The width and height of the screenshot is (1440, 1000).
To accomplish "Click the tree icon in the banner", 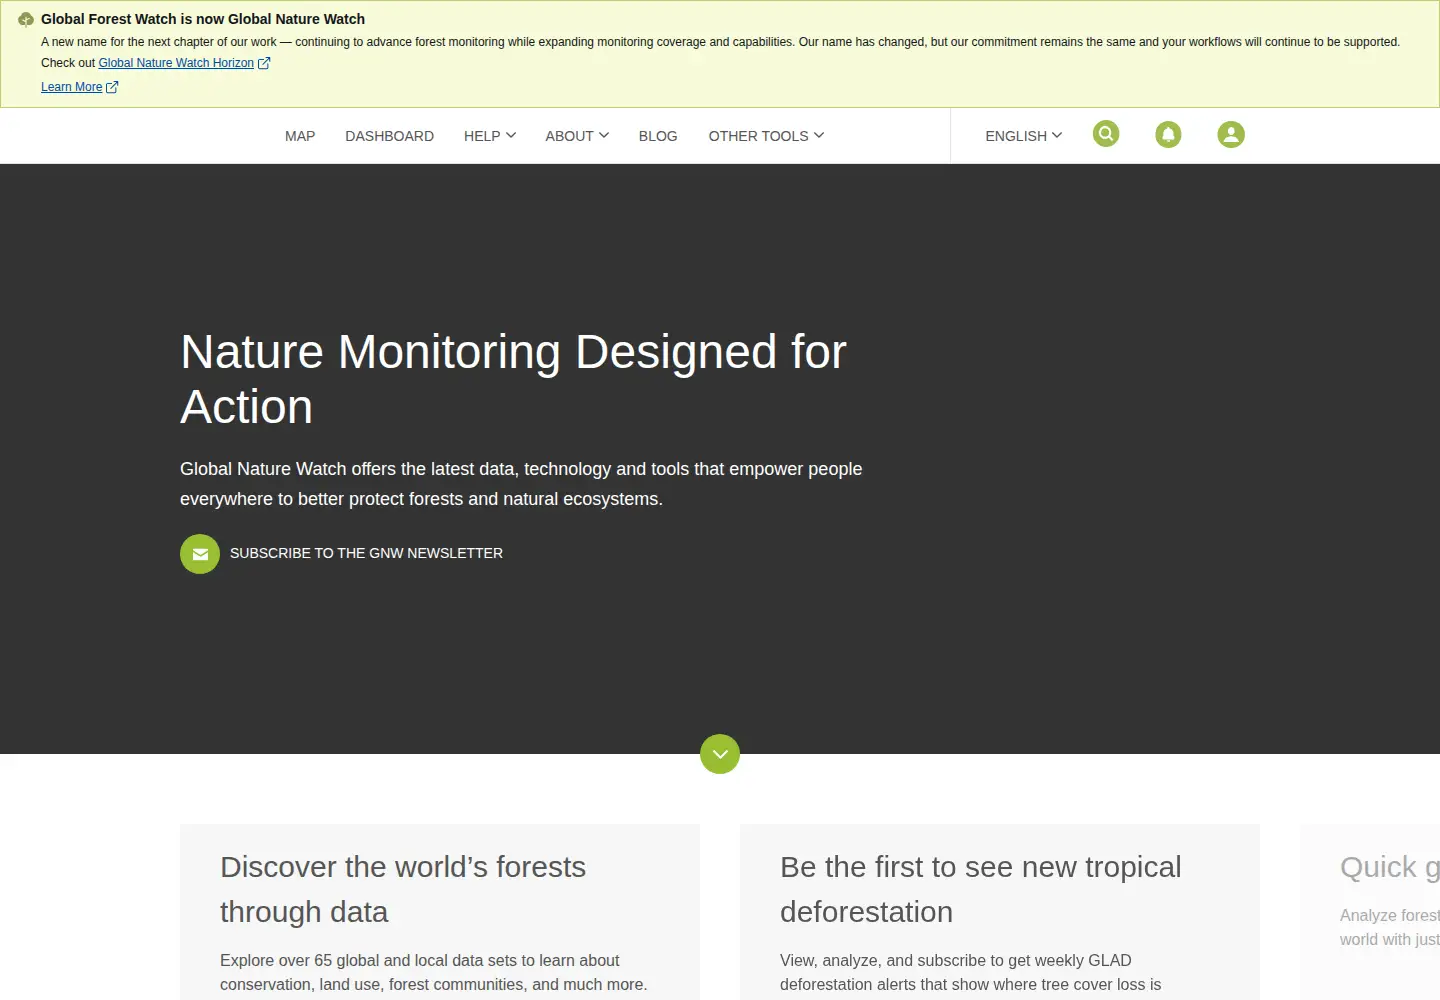I will click(x=26, y=19).
